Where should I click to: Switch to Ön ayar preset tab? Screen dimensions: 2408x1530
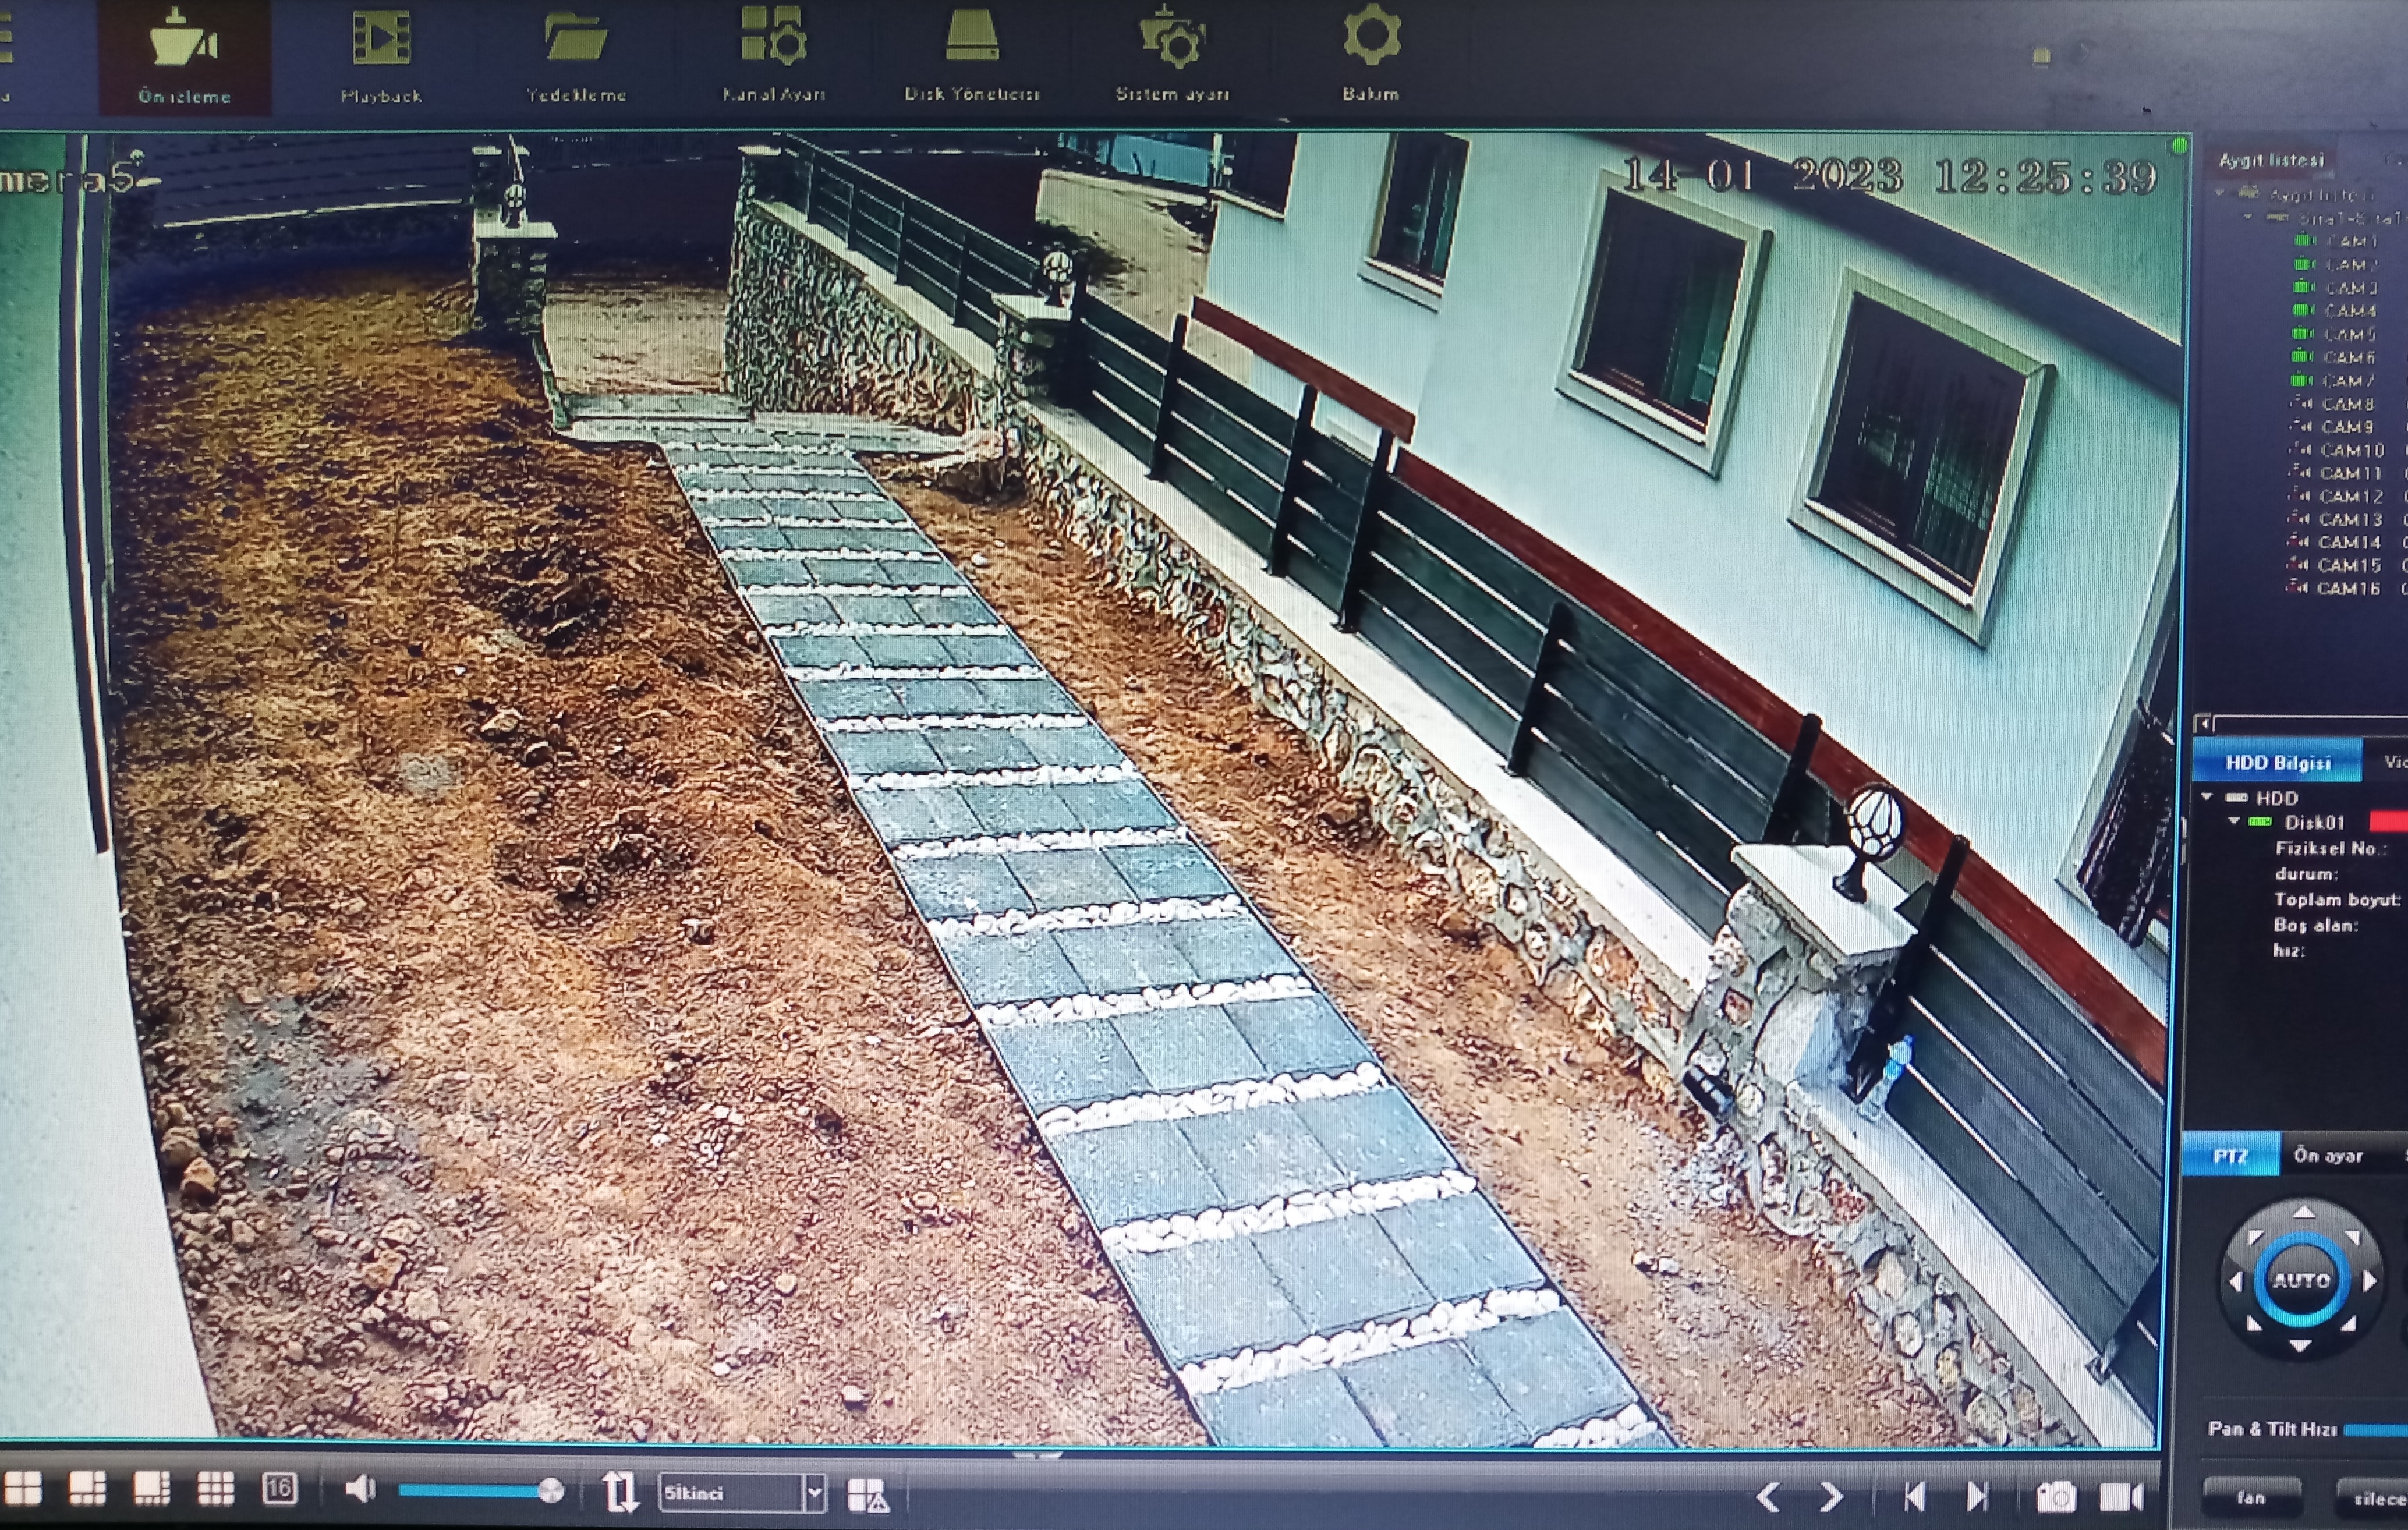pos(2328,1155)
